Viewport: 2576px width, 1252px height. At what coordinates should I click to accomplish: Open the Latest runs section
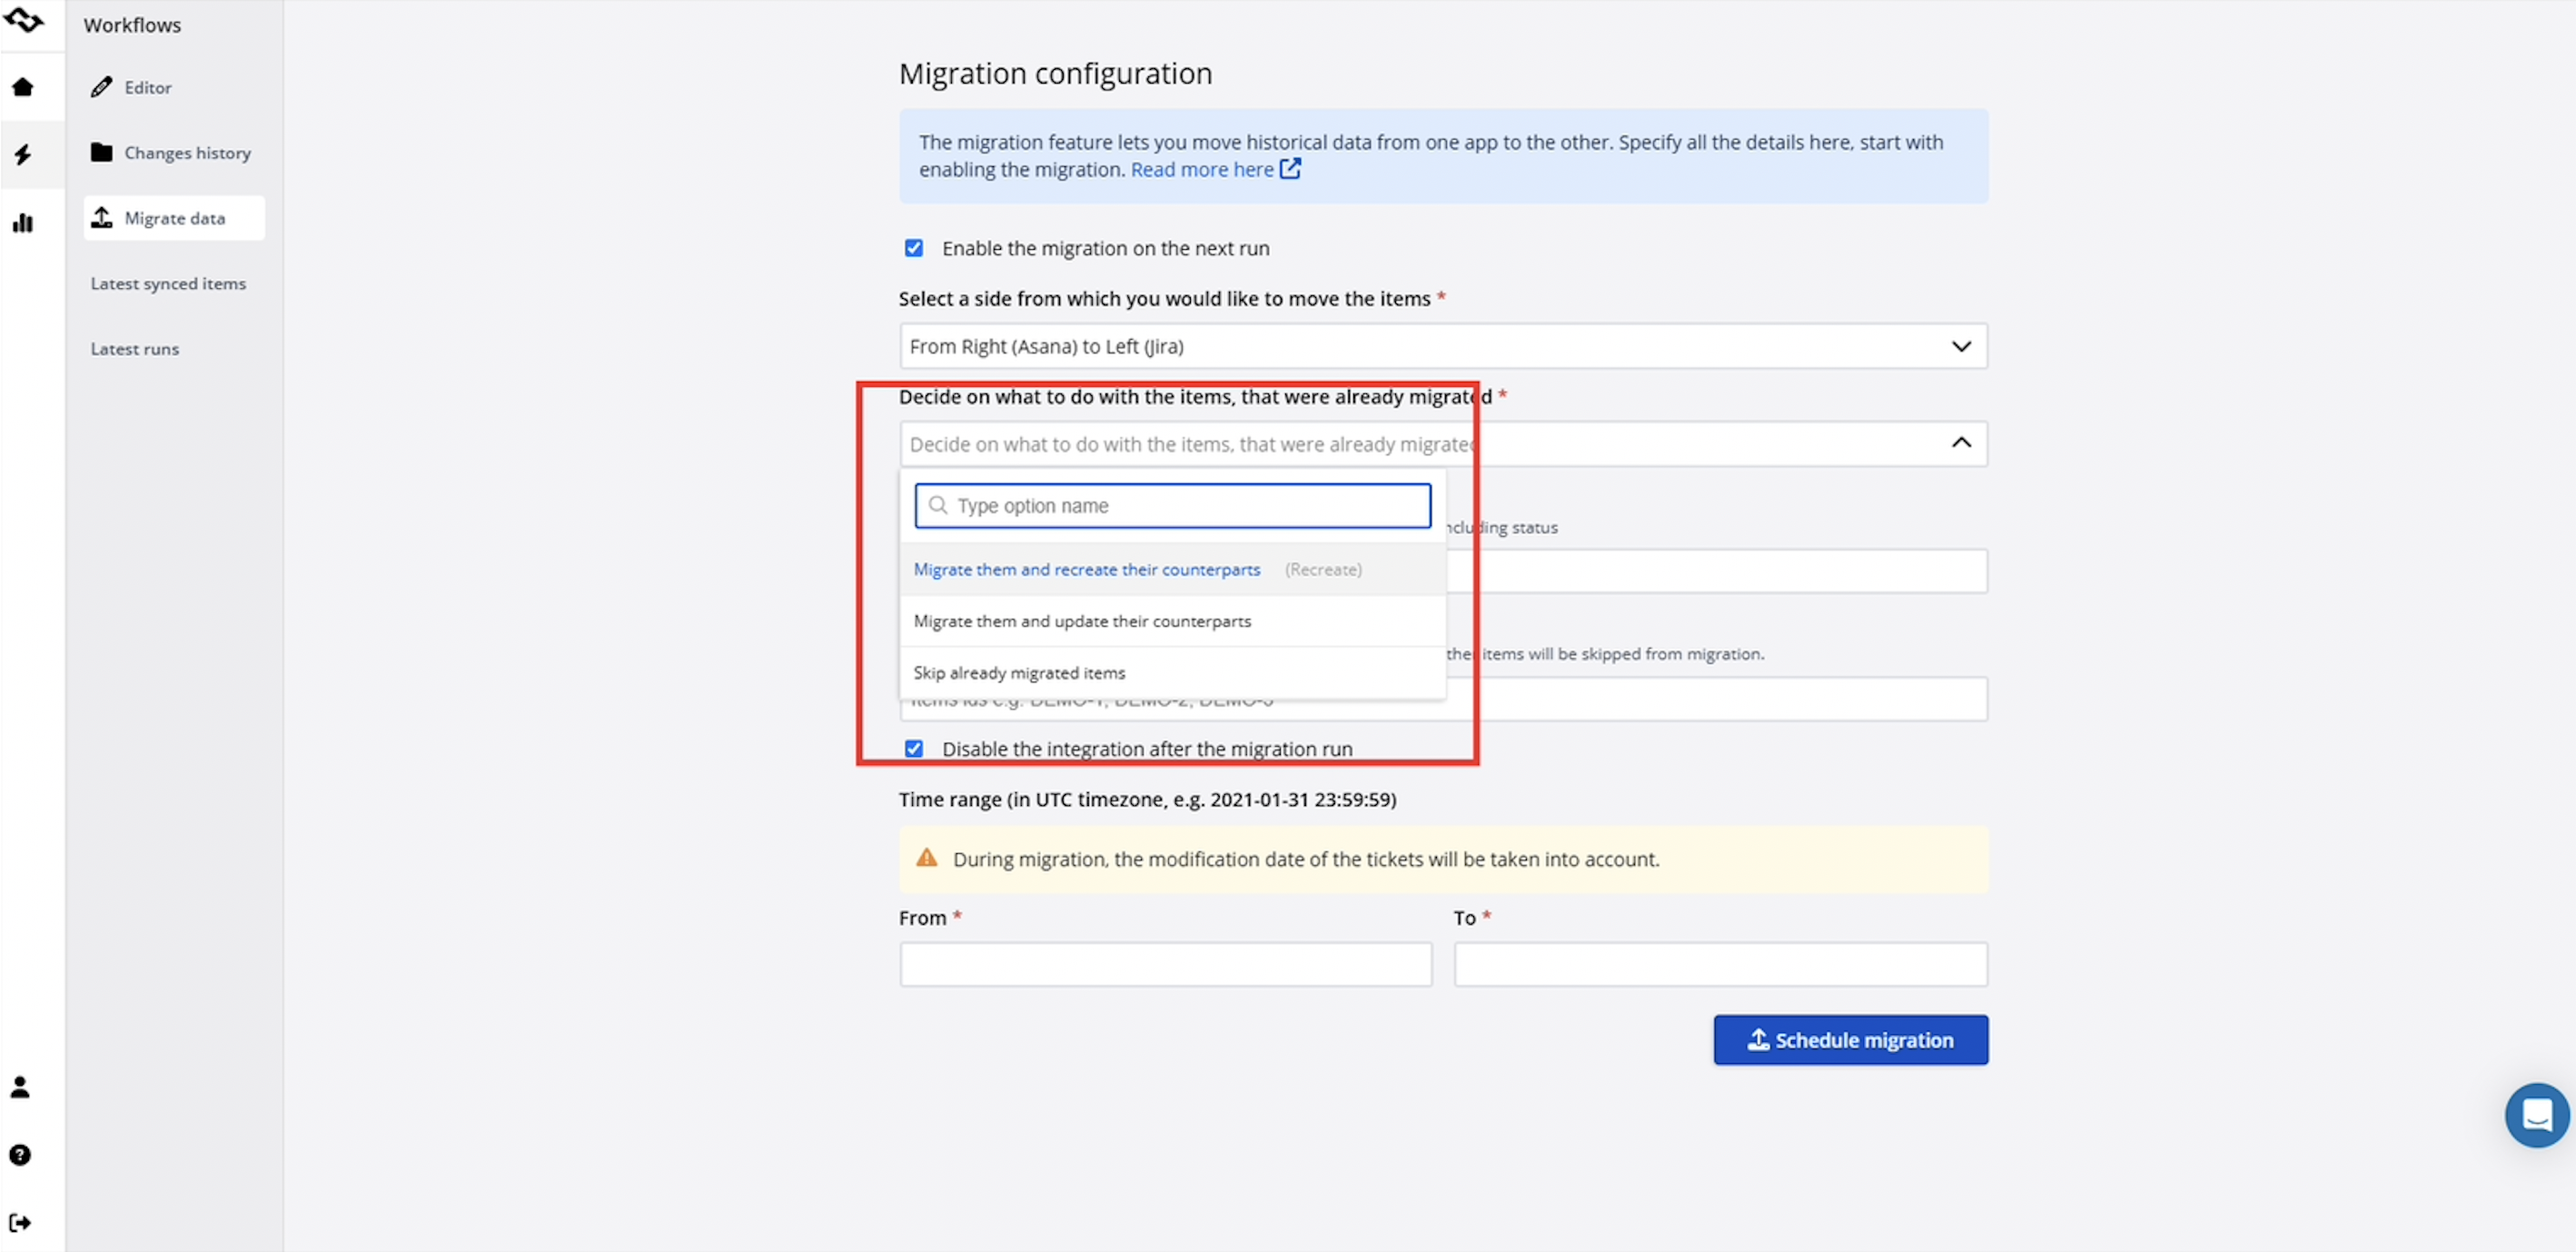134,348
